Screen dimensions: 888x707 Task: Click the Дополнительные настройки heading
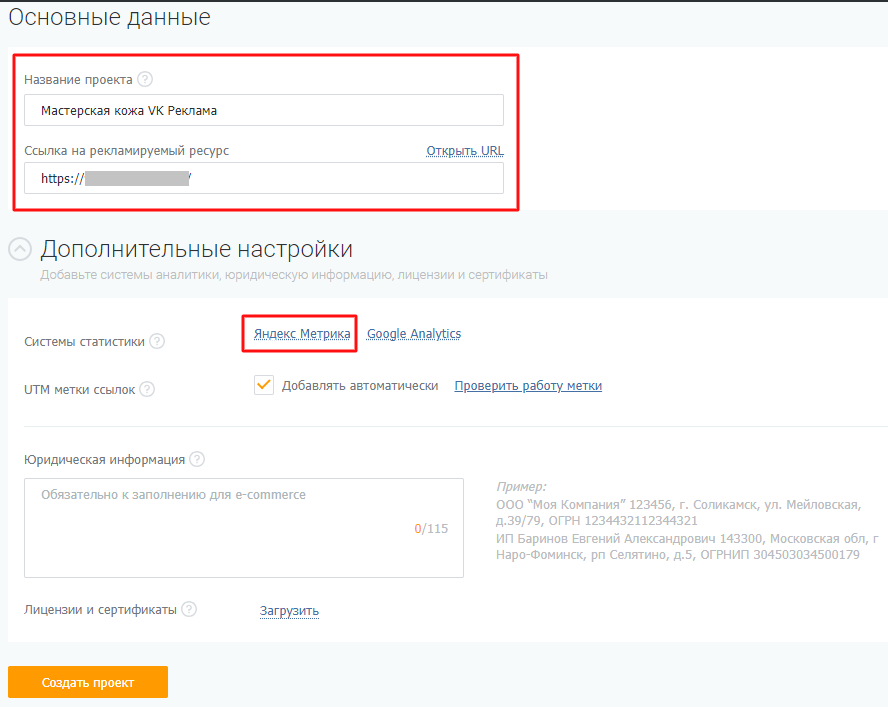click(x=197, y=249)
